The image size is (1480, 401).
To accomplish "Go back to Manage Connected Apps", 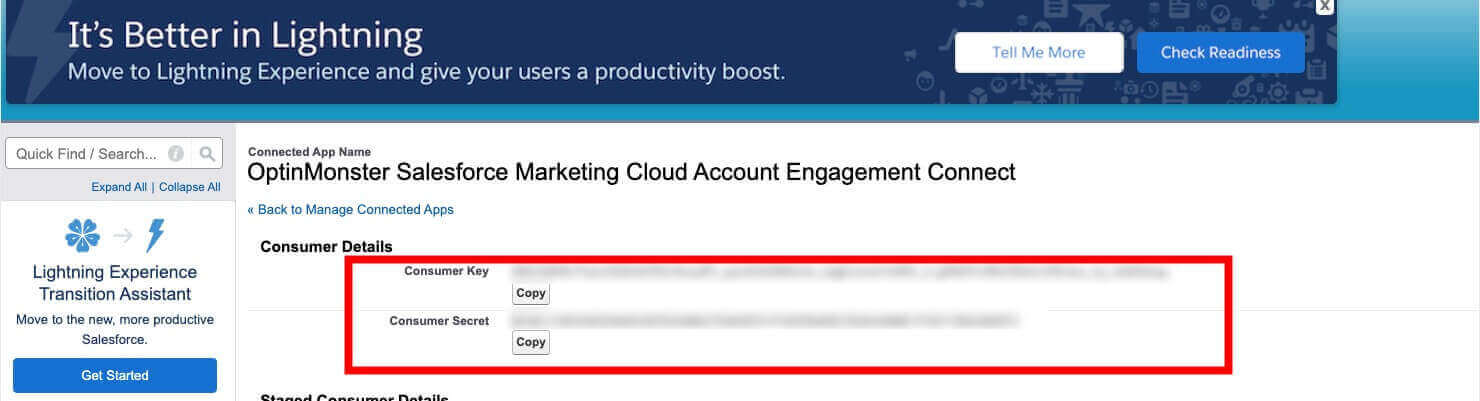I will 351,210.
